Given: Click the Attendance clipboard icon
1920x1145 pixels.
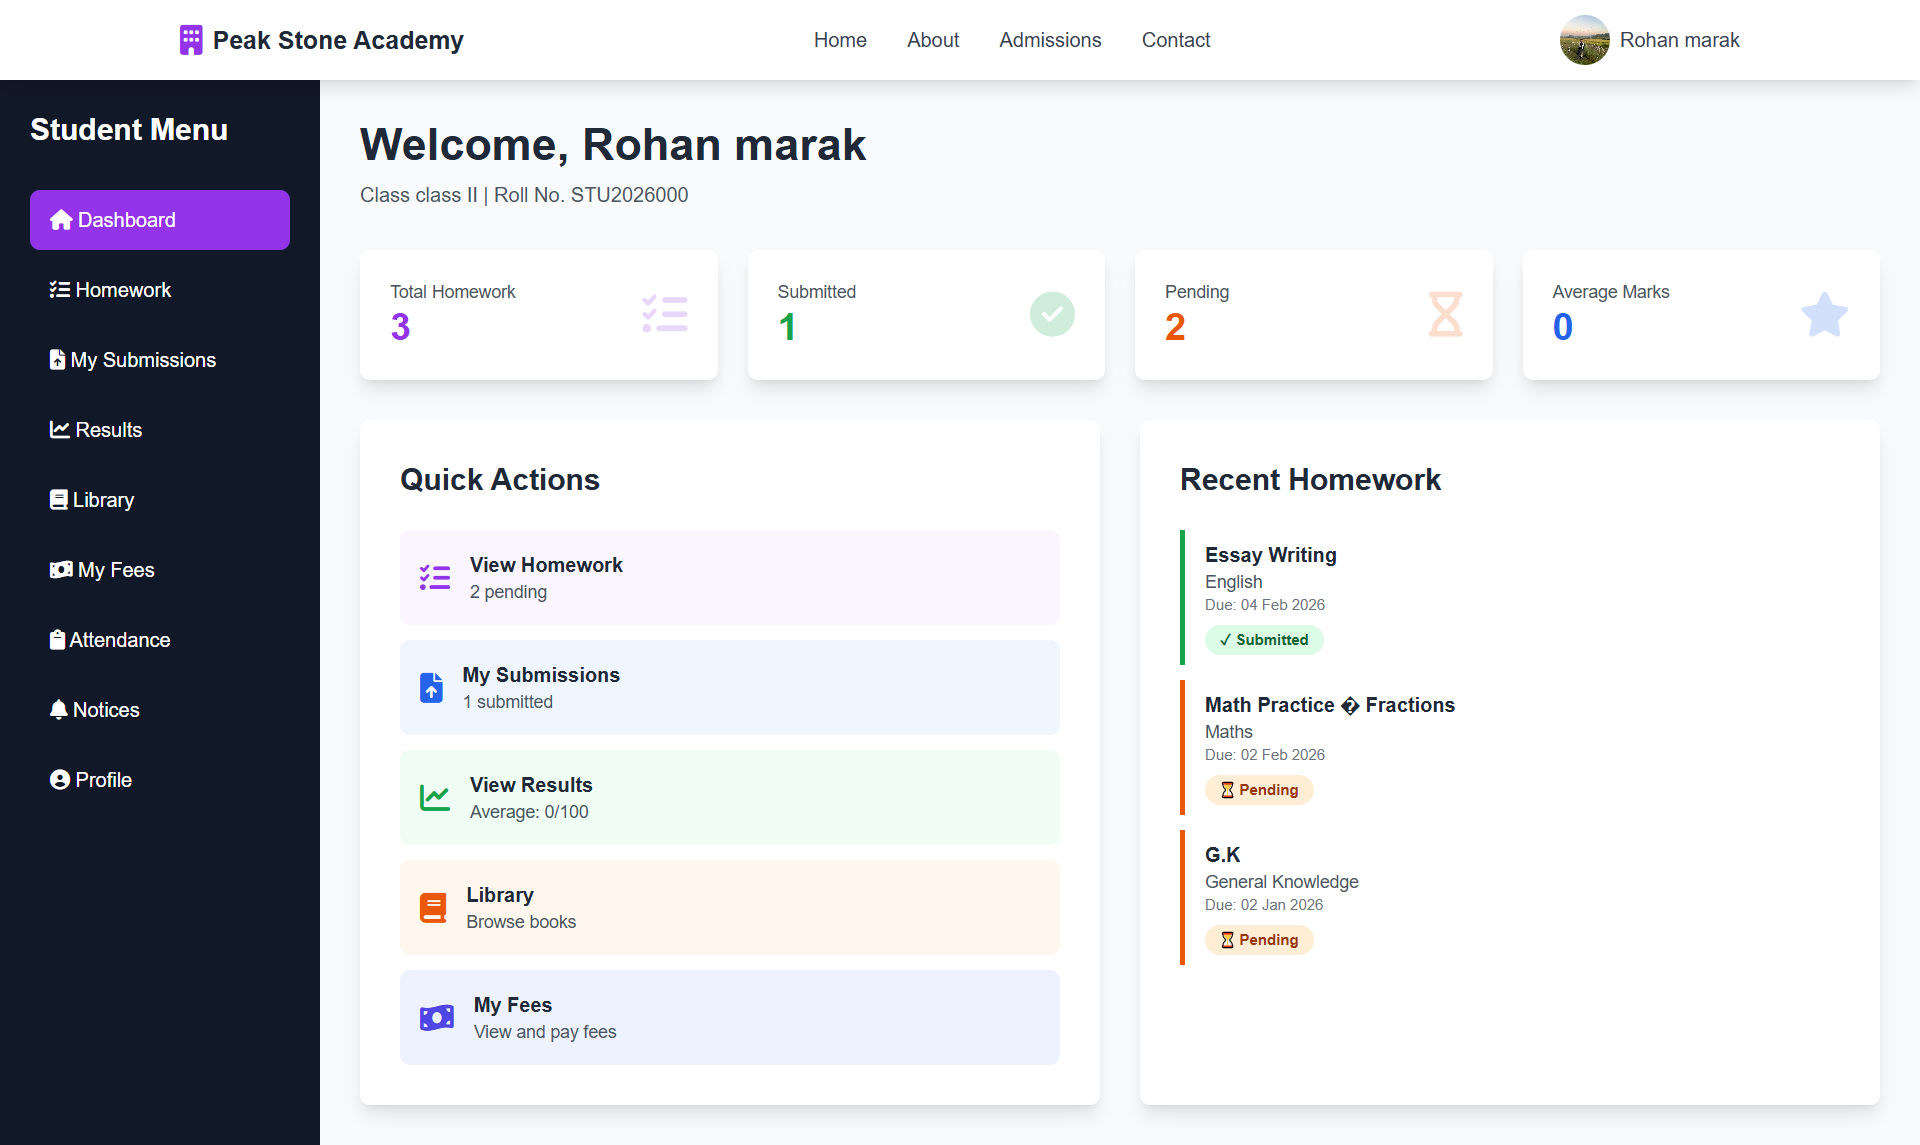Looking at the screenshot, I should coord(58,639).
